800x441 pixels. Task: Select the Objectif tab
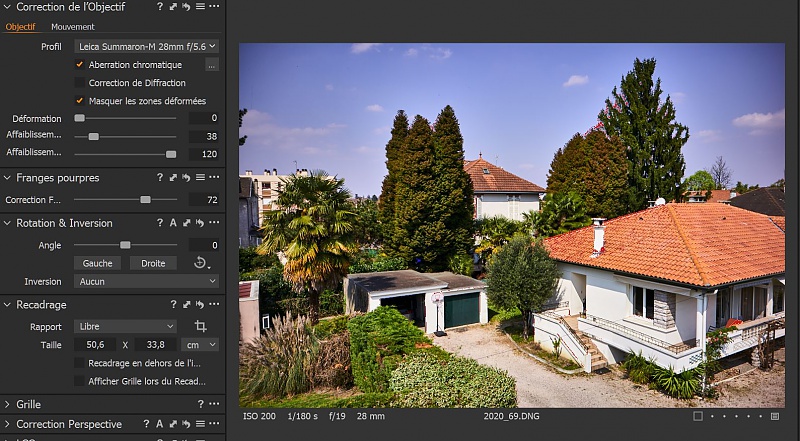21,27
